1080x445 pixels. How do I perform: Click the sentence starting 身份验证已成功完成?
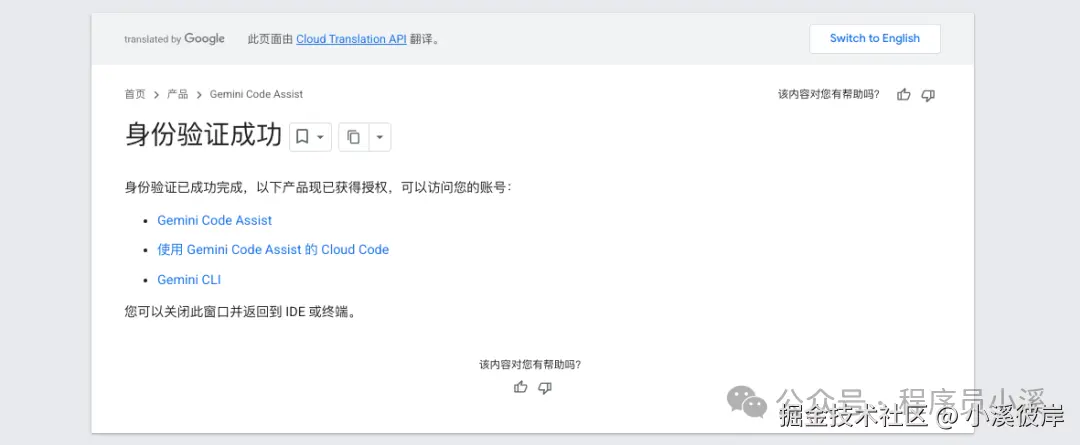point(318,187)
